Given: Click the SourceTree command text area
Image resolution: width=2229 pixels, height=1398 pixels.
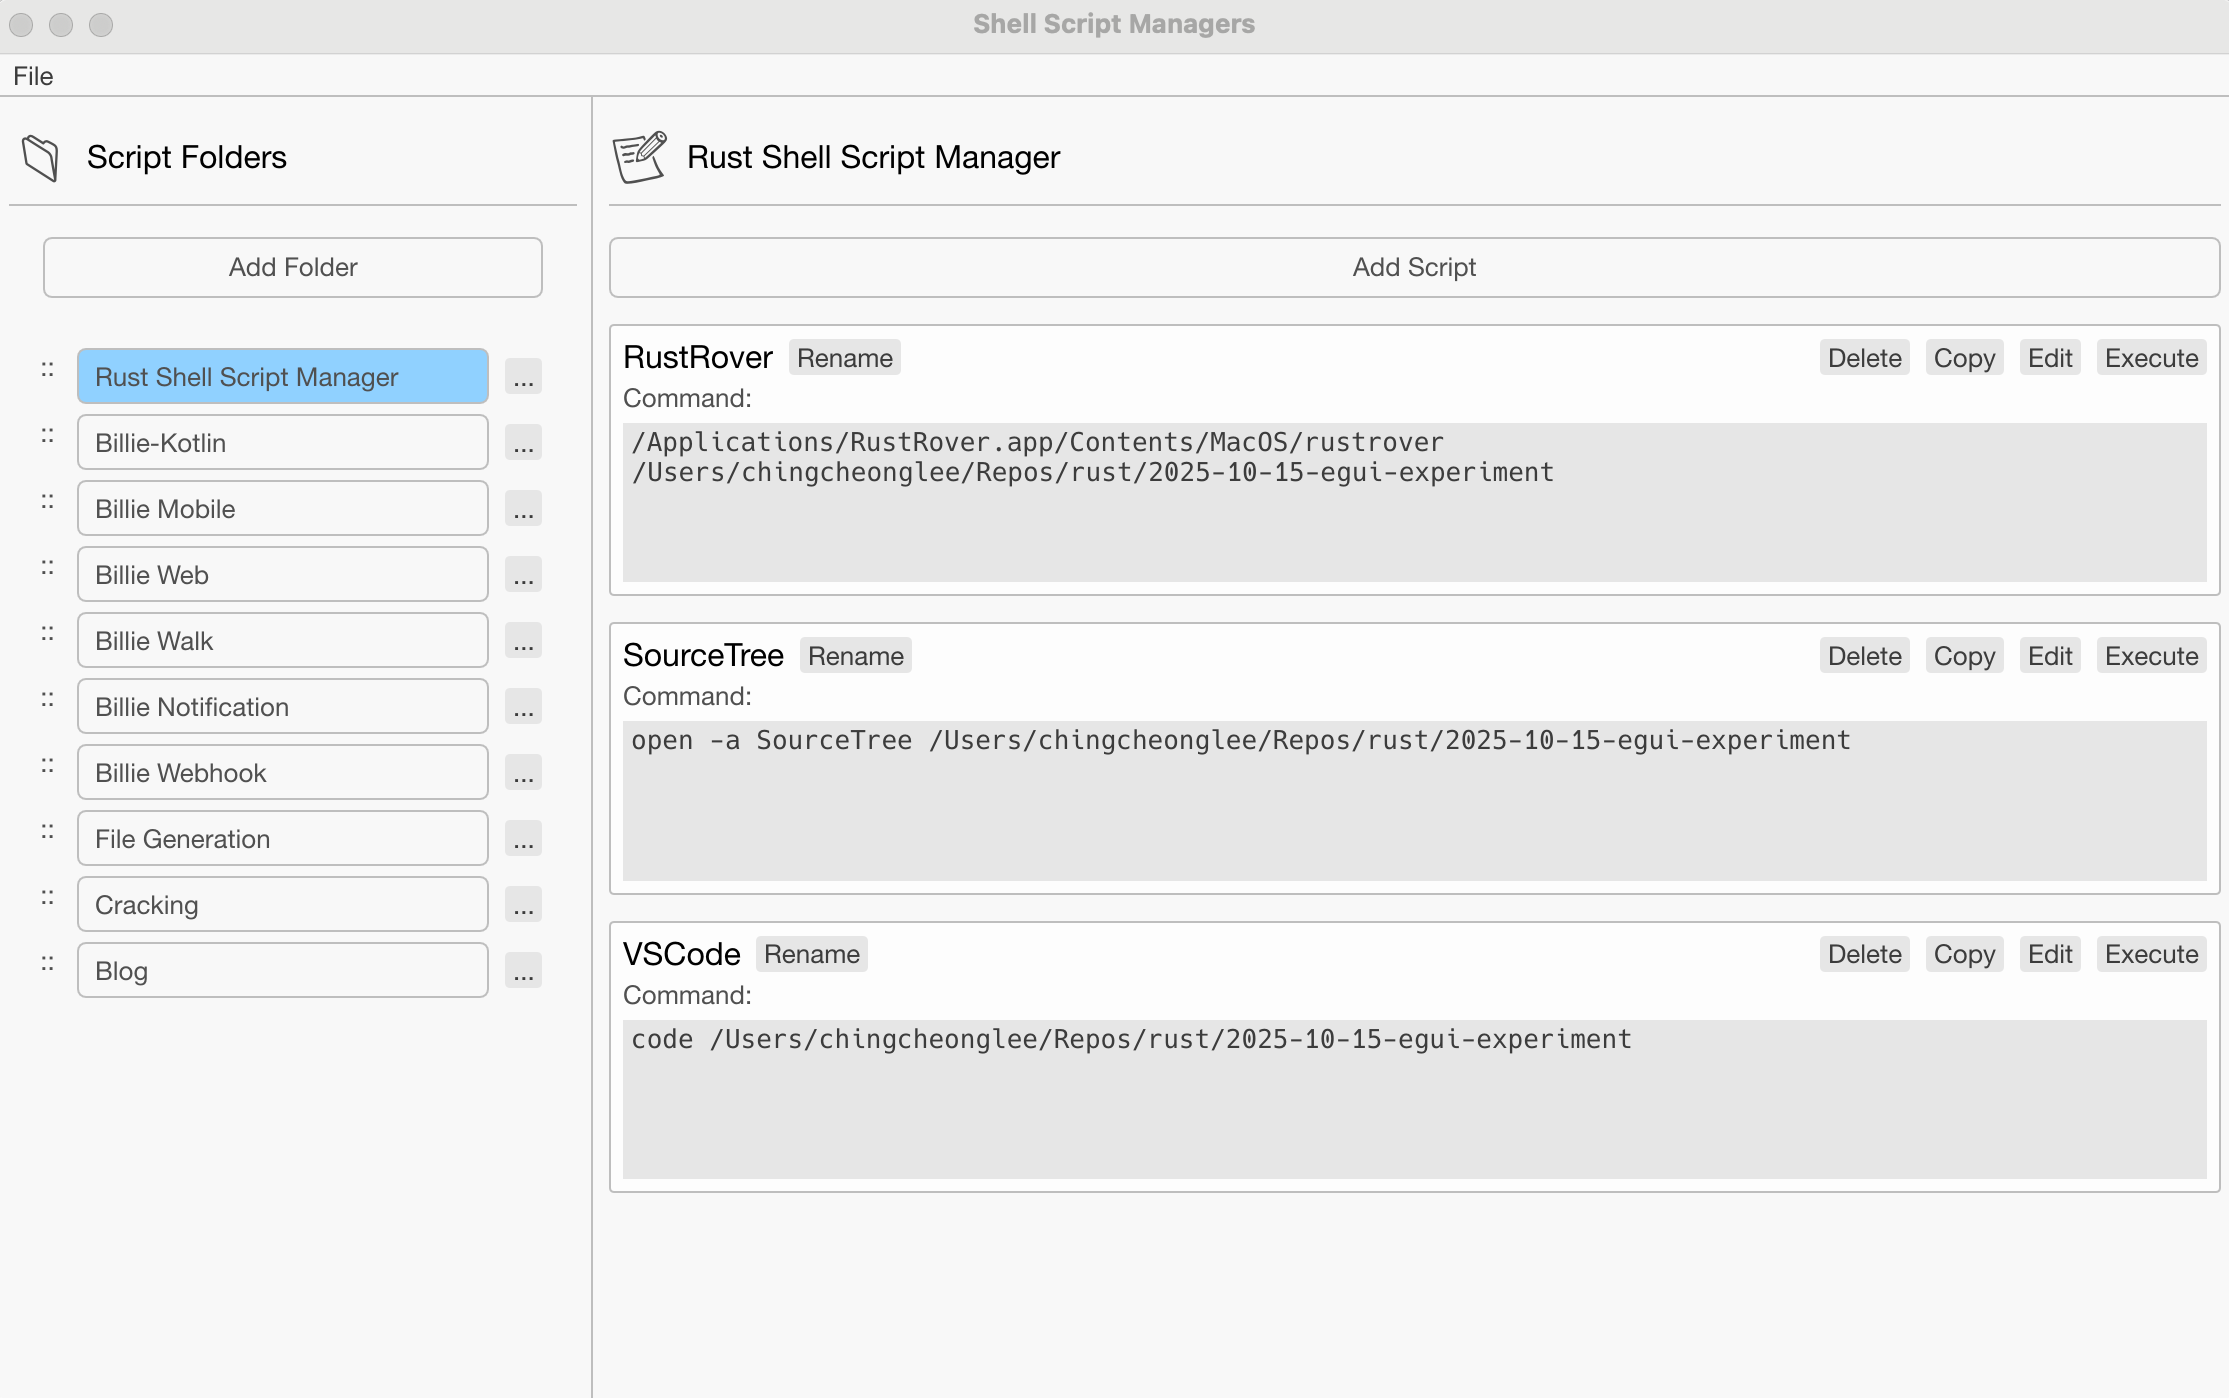Looking at the screenshot, I should 1414,801.
